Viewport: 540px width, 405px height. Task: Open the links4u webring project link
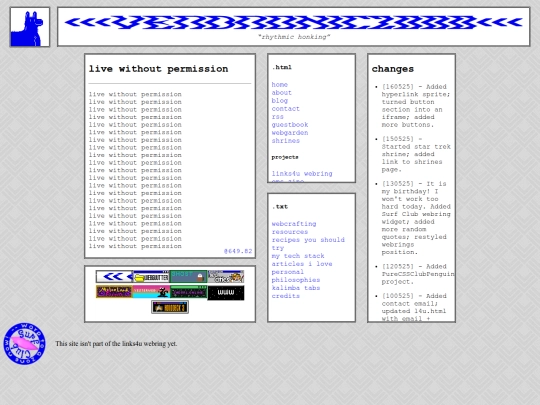(302, 174)
